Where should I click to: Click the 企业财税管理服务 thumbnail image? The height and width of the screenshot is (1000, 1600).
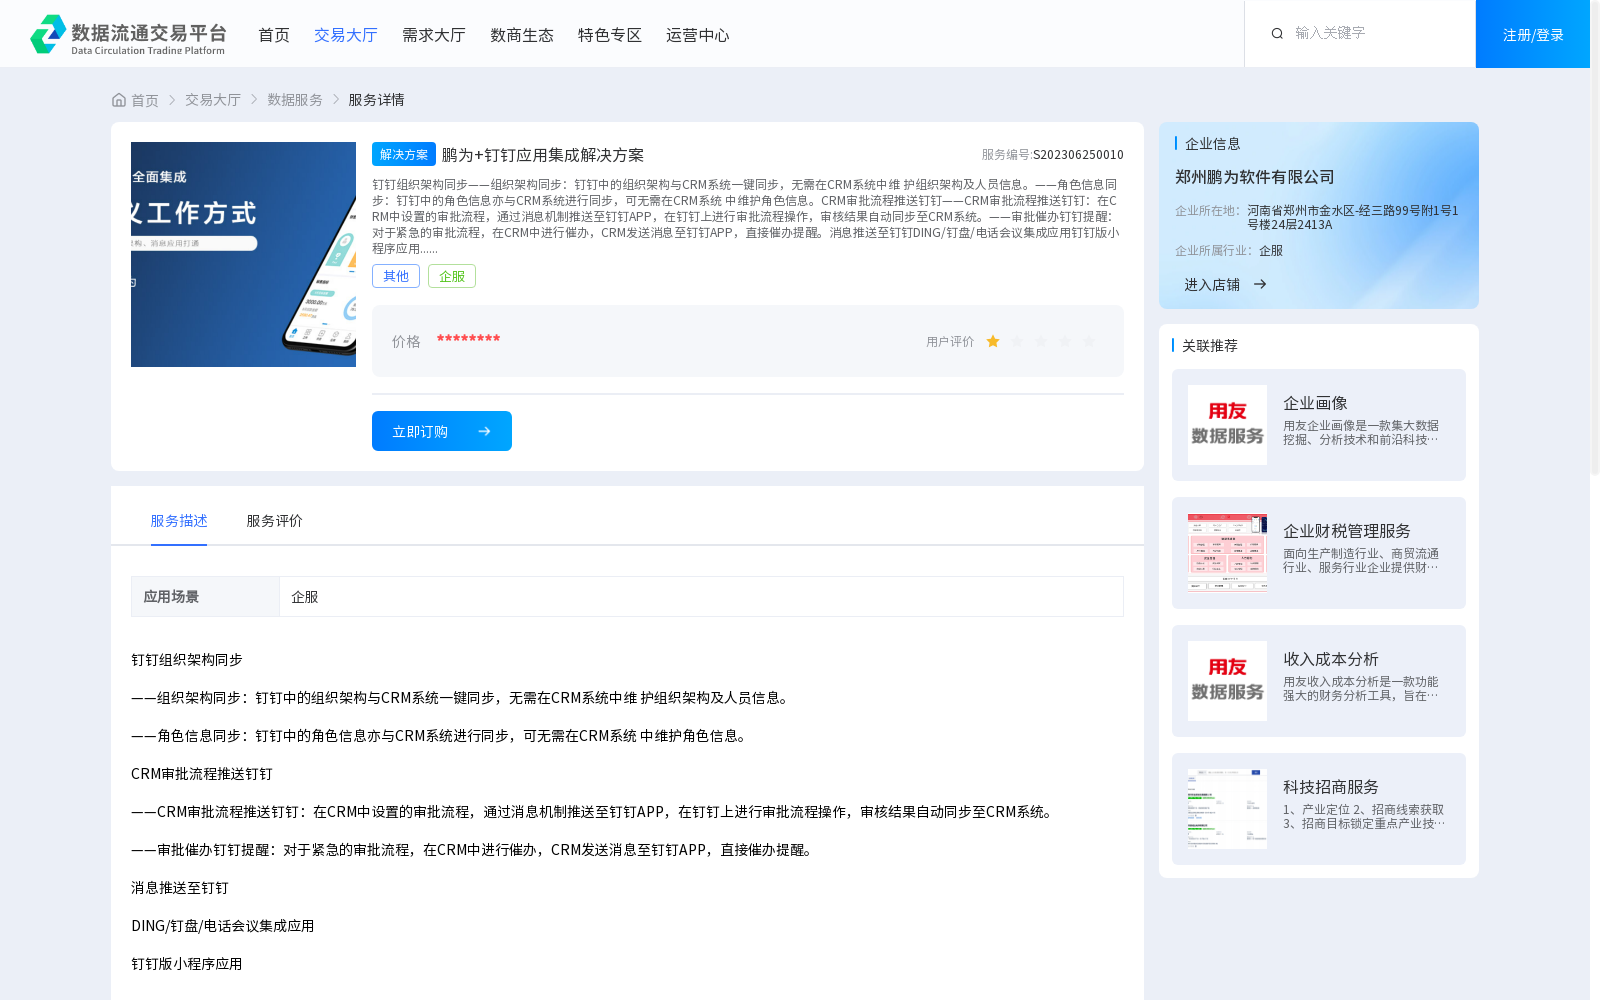tap(1227, 553)
